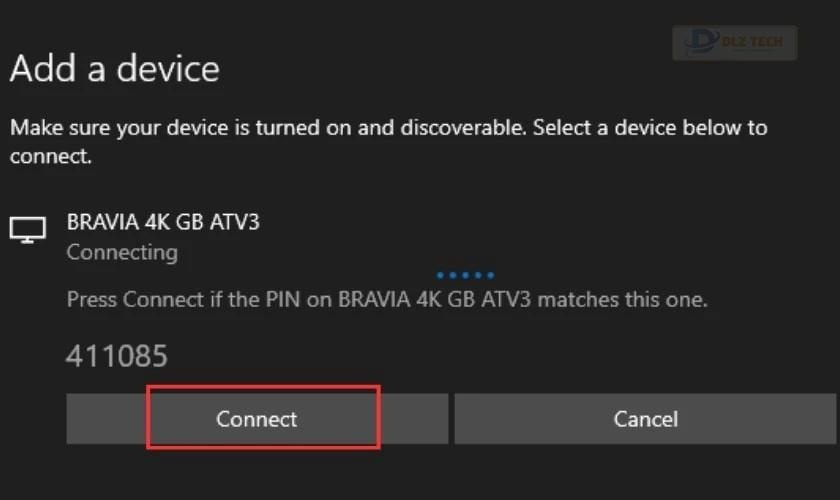The image size is (840, 500).
Task: Click the PIN number 411085
Action: pyautogui.click(x=117, y=356)
